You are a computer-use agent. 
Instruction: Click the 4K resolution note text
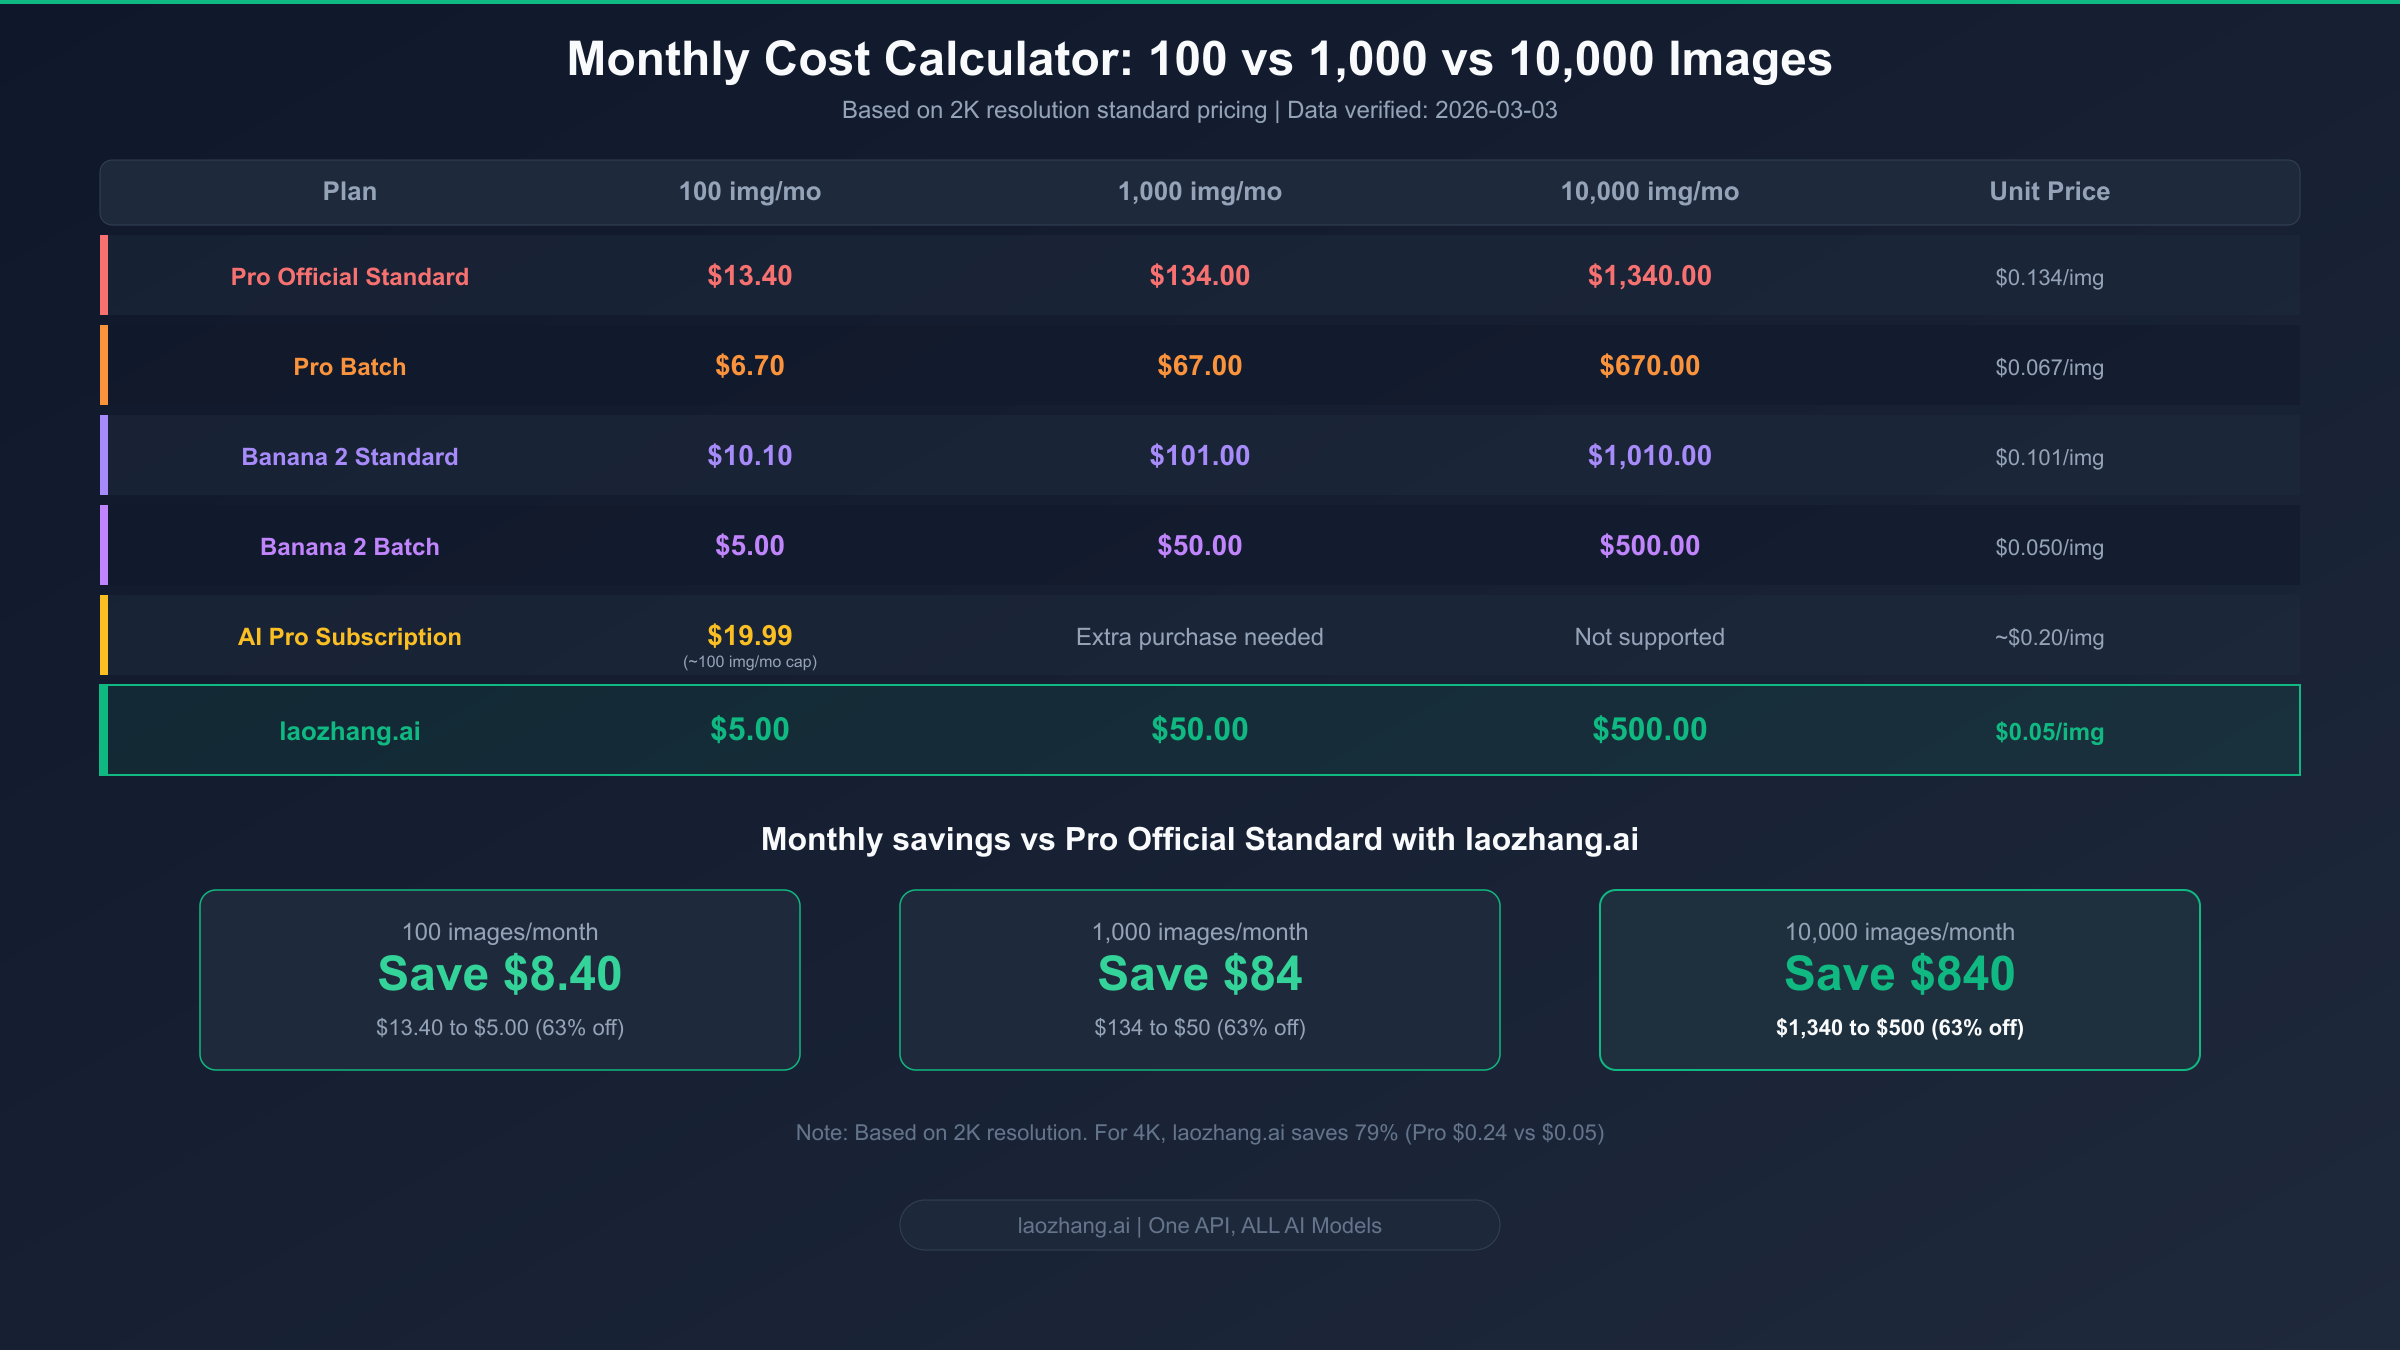coord(1200,1133)
